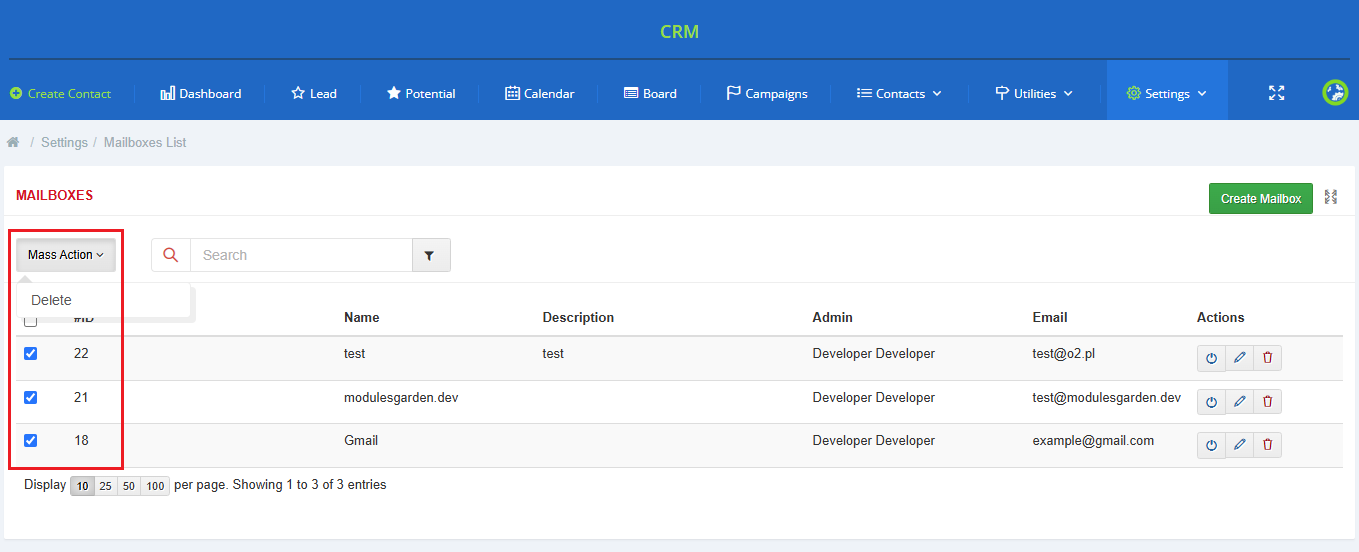Click the Mailboxes List breadcrumb
Image resolution: width=1359 pixels, height=552 pixels.
[x=145, y=143]
